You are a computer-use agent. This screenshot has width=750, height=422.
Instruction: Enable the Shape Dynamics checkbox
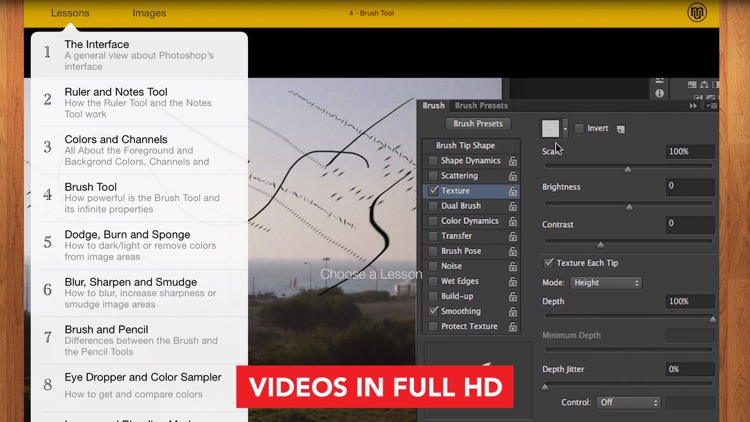(x=433, y=161)
